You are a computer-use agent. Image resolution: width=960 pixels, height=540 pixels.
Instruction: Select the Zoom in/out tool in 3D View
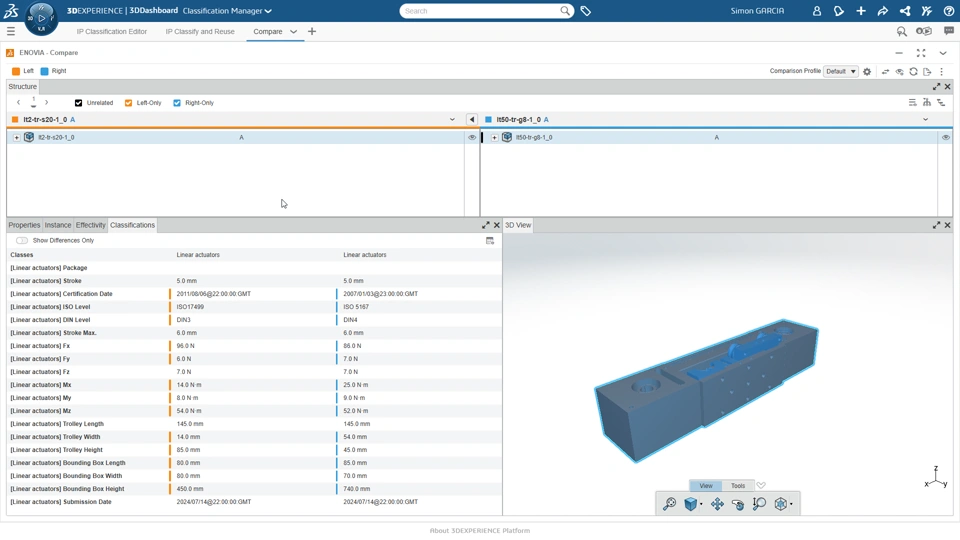[x=759, y=504]
